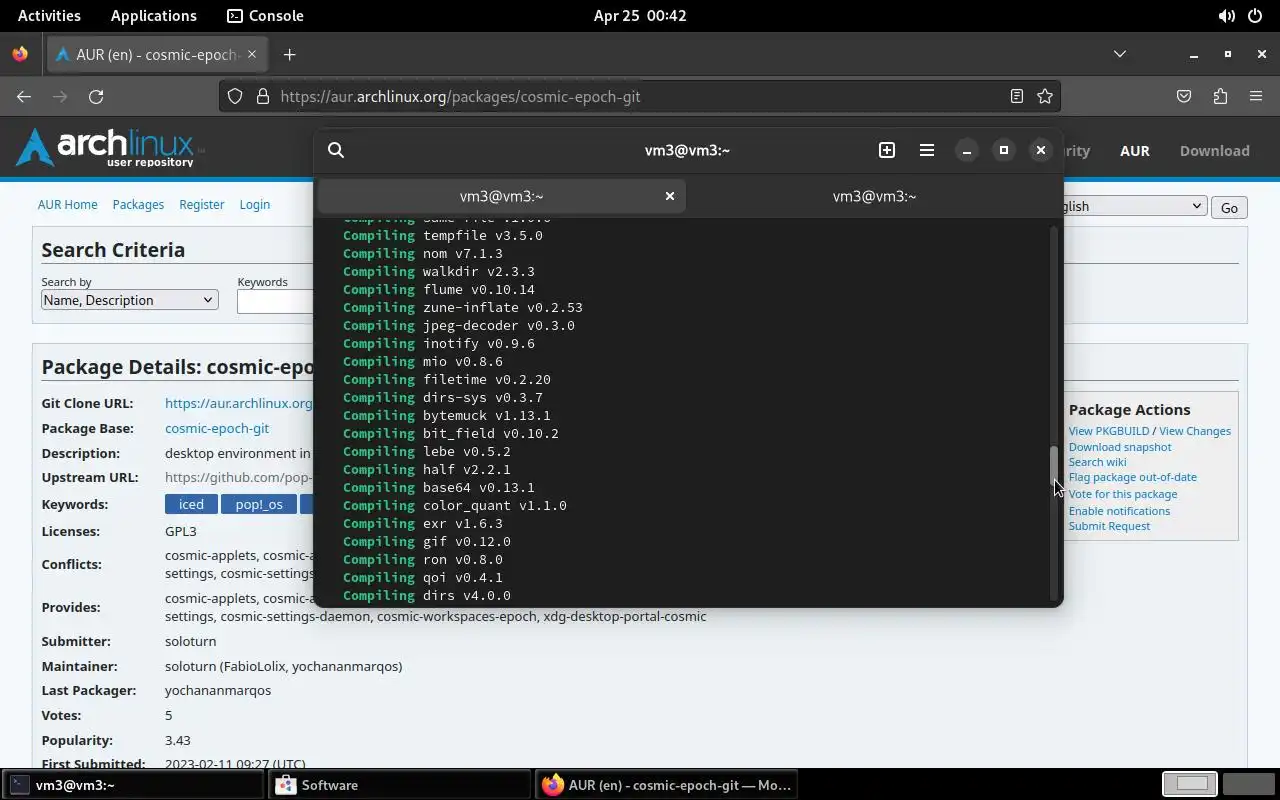Open the Packages link
The width and height of the screenshot is (1280, 800).
(138, 204)
